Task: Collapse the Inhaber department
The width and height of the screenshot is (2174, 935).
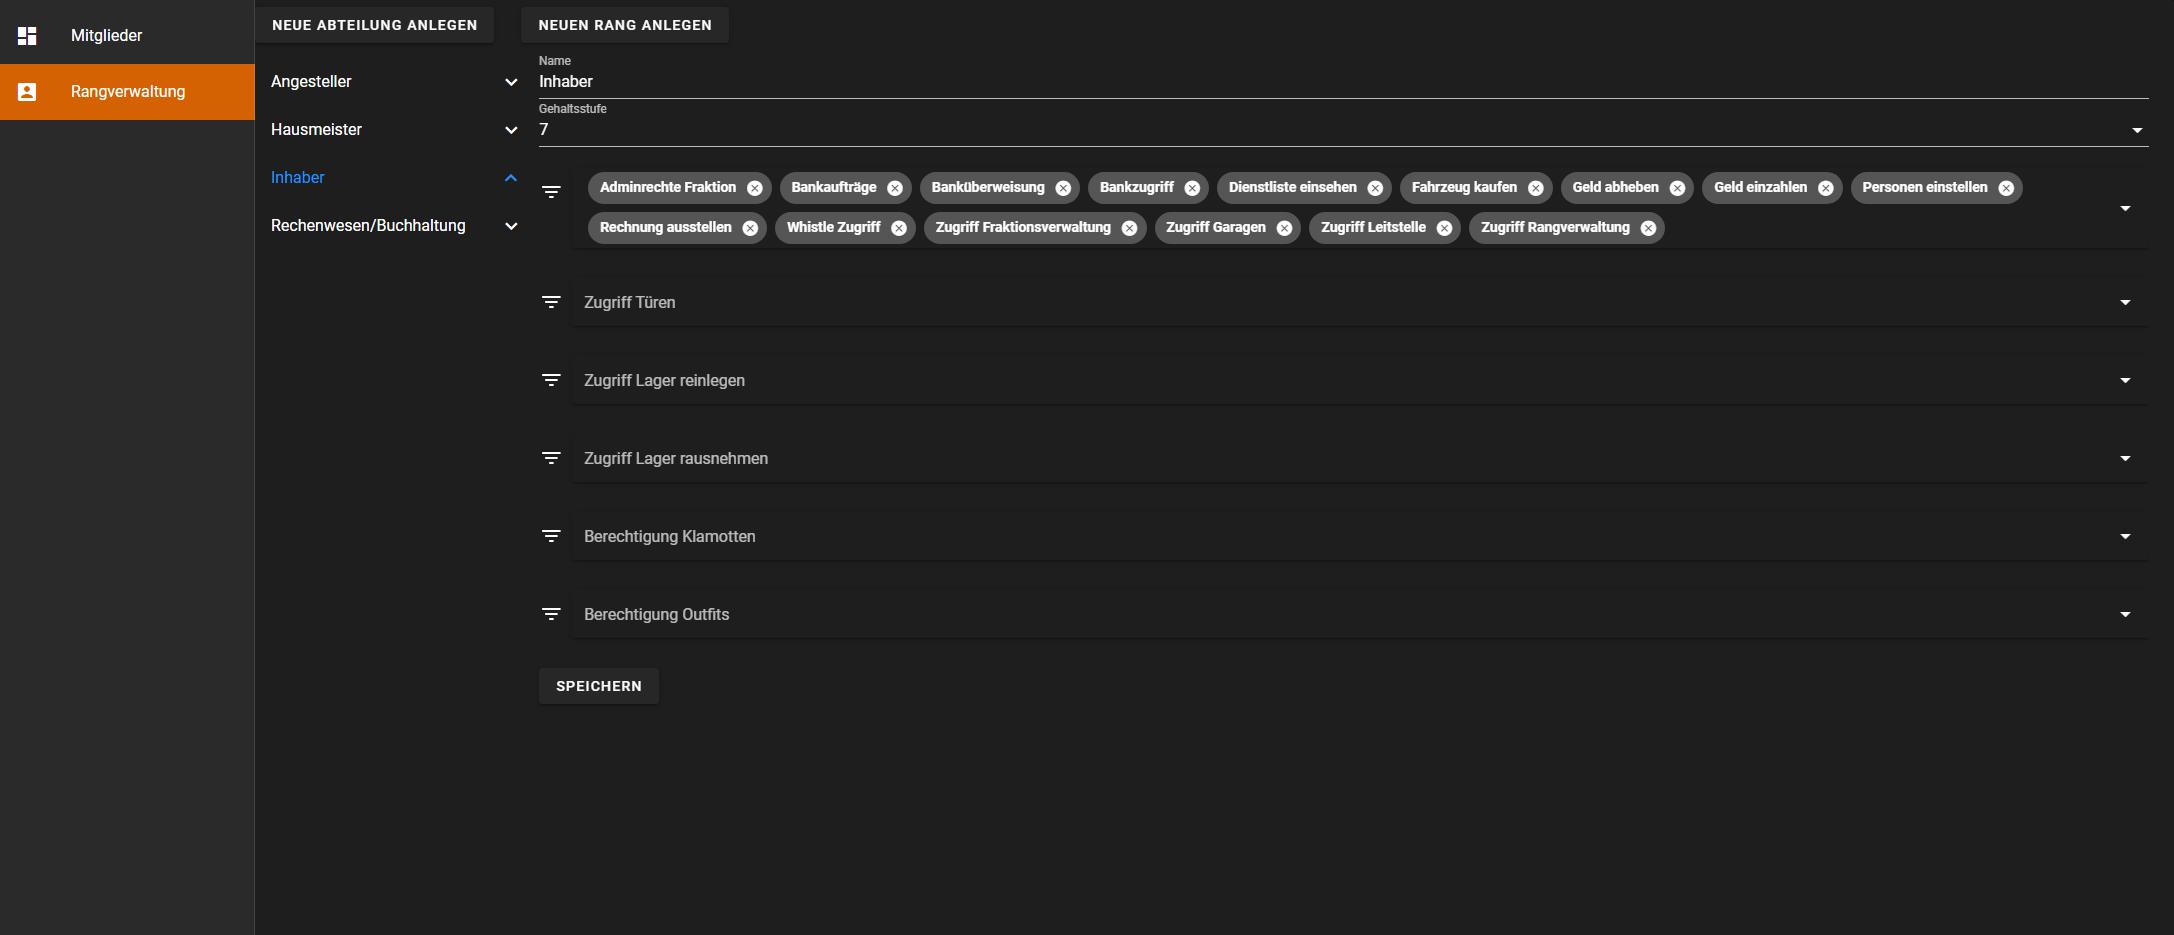Action: (x=511, y=178)
